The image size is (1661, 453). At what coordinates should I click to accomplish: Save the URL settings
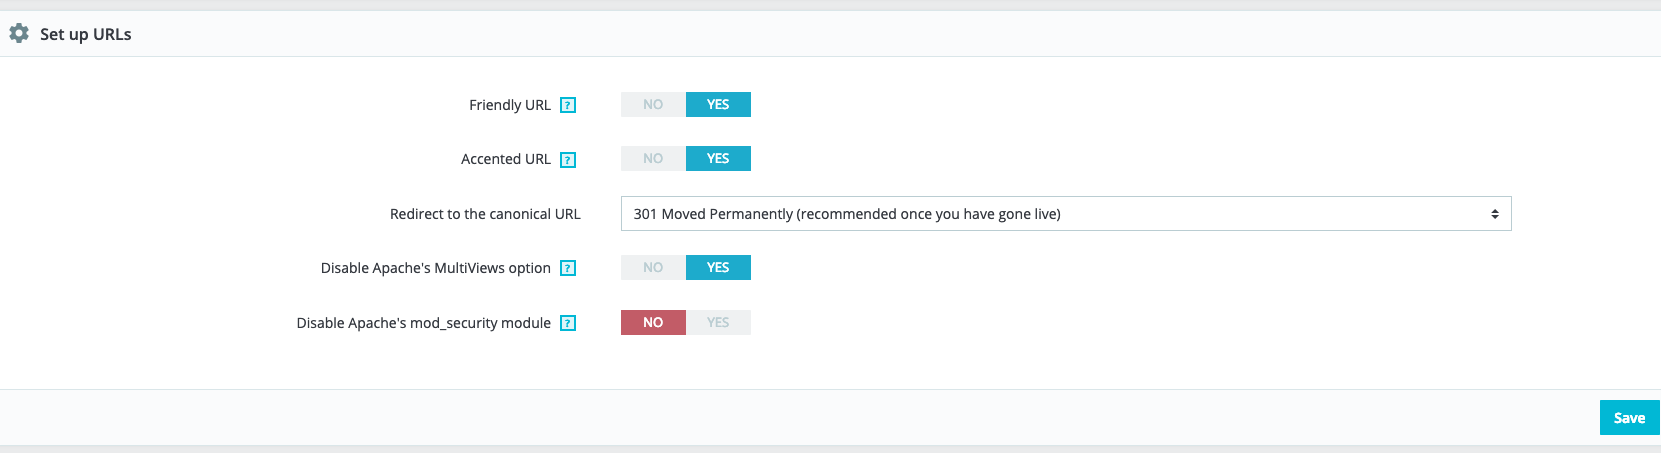click(x=1629, y=418)
